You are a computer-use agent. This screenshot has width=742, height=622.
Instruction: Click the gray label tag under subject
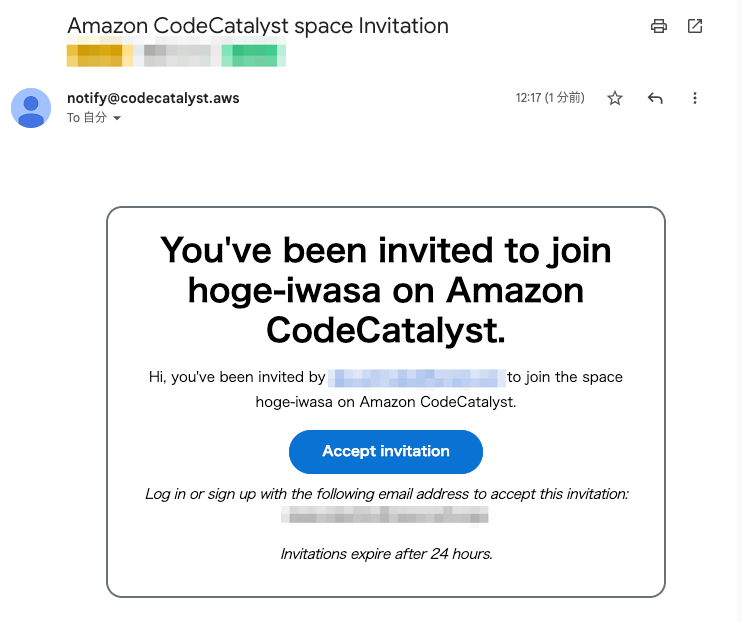[177, 55]
